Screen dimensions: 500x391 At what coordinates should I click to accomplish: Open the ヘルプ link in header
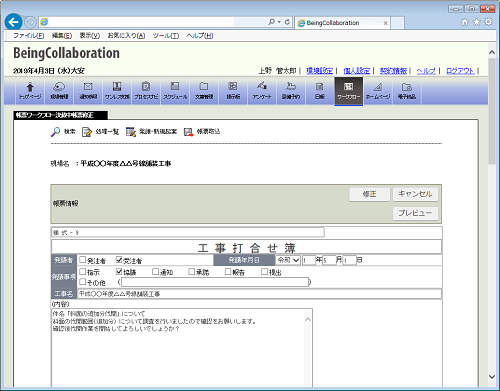tap(426, 71)
